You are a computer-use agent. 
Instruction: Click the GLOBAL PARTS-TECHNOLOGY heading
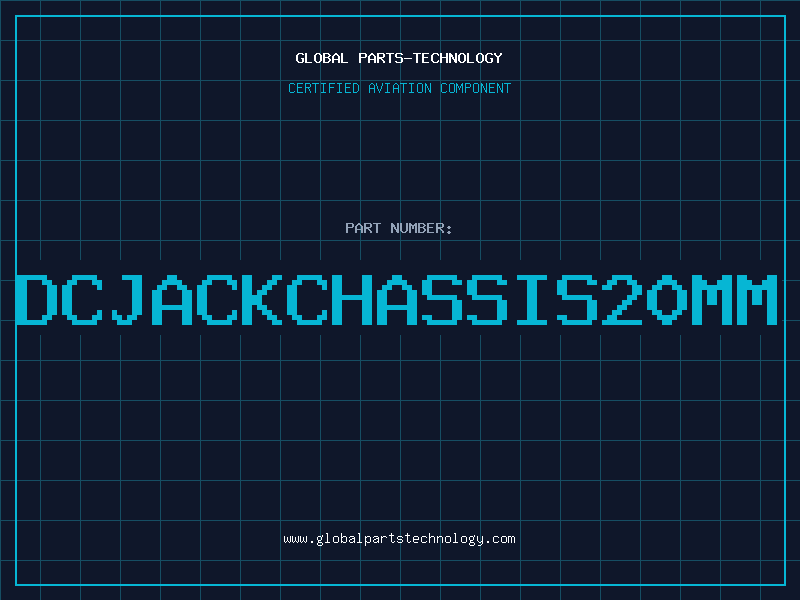[x=399, y=58]
